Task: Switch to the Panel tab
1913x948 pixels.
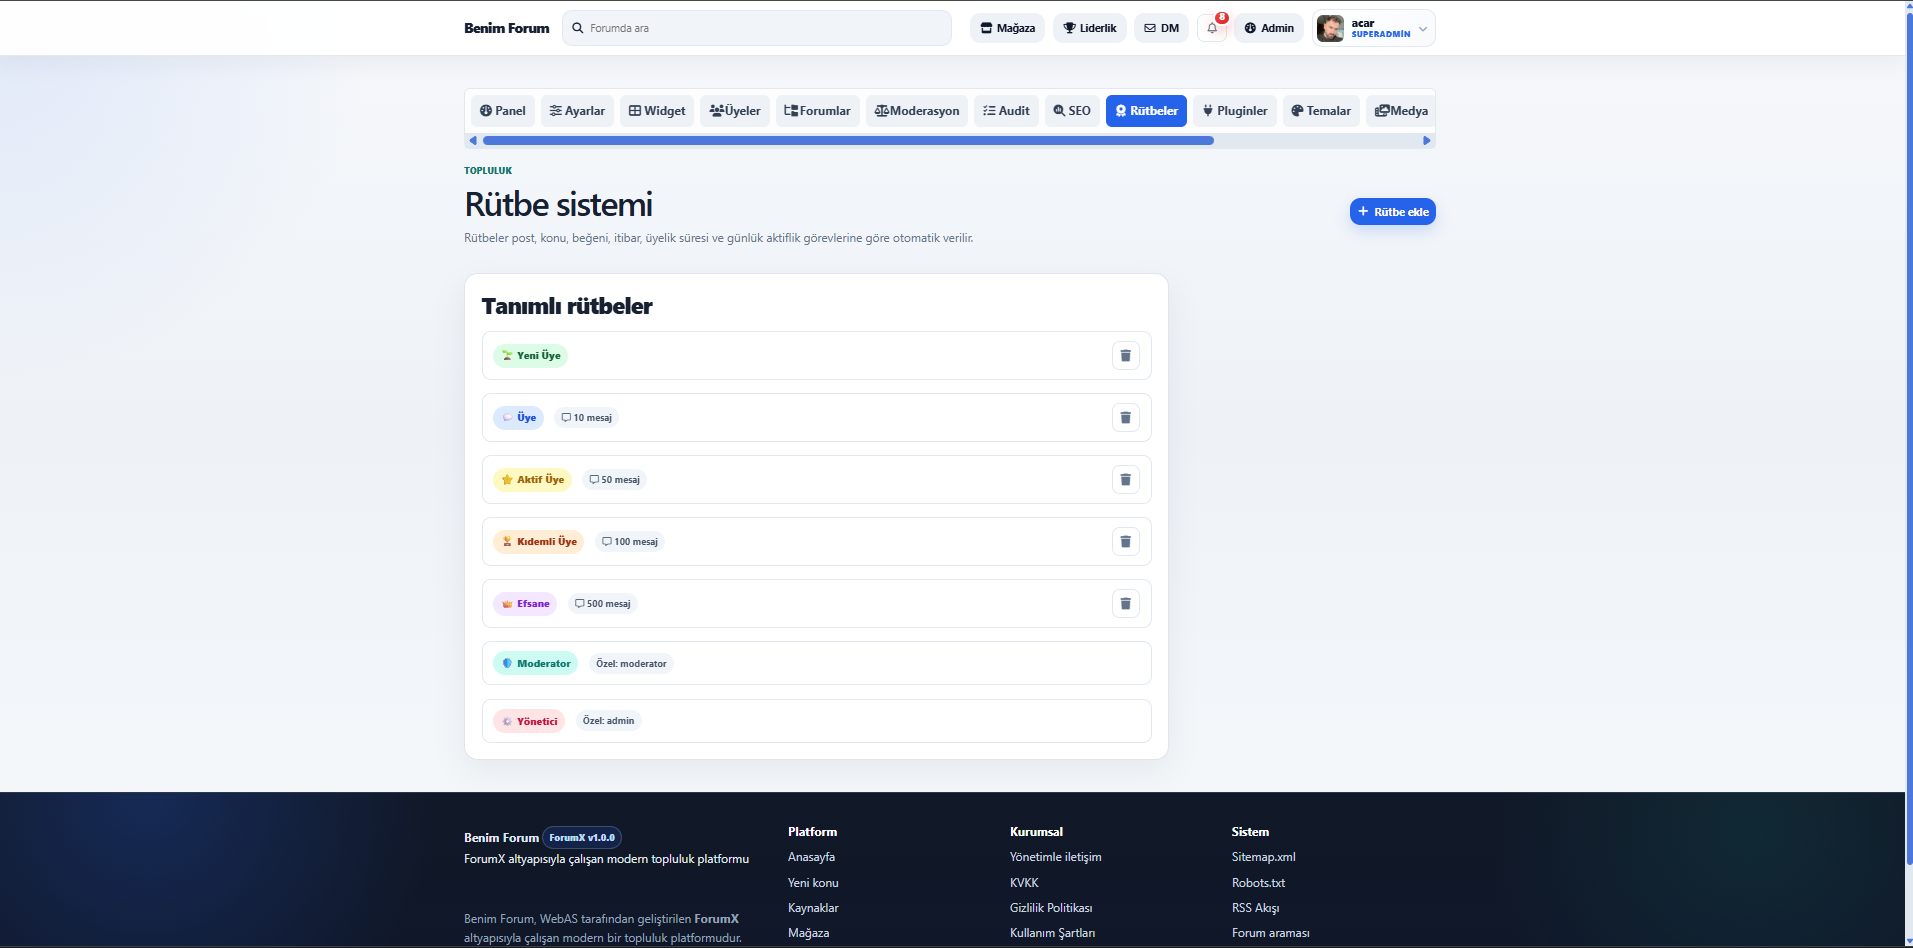Action: coord(502,111)
